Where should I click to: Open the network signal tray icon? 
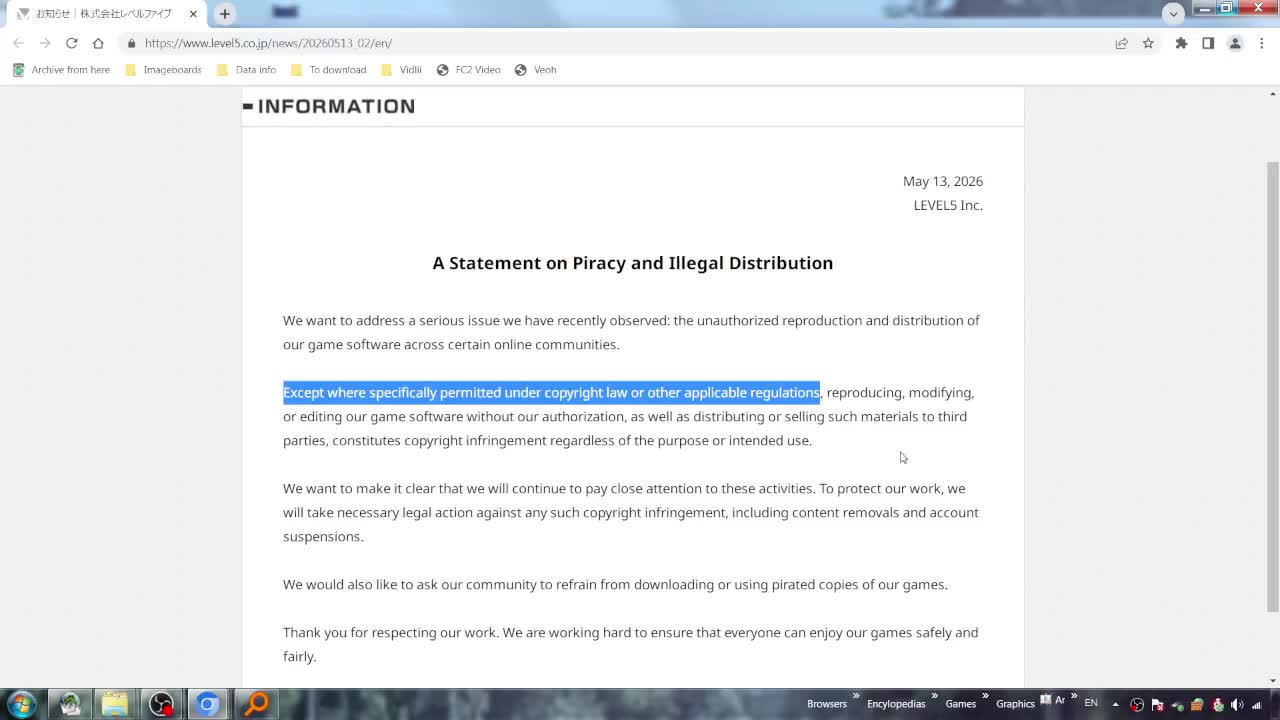1257,704
